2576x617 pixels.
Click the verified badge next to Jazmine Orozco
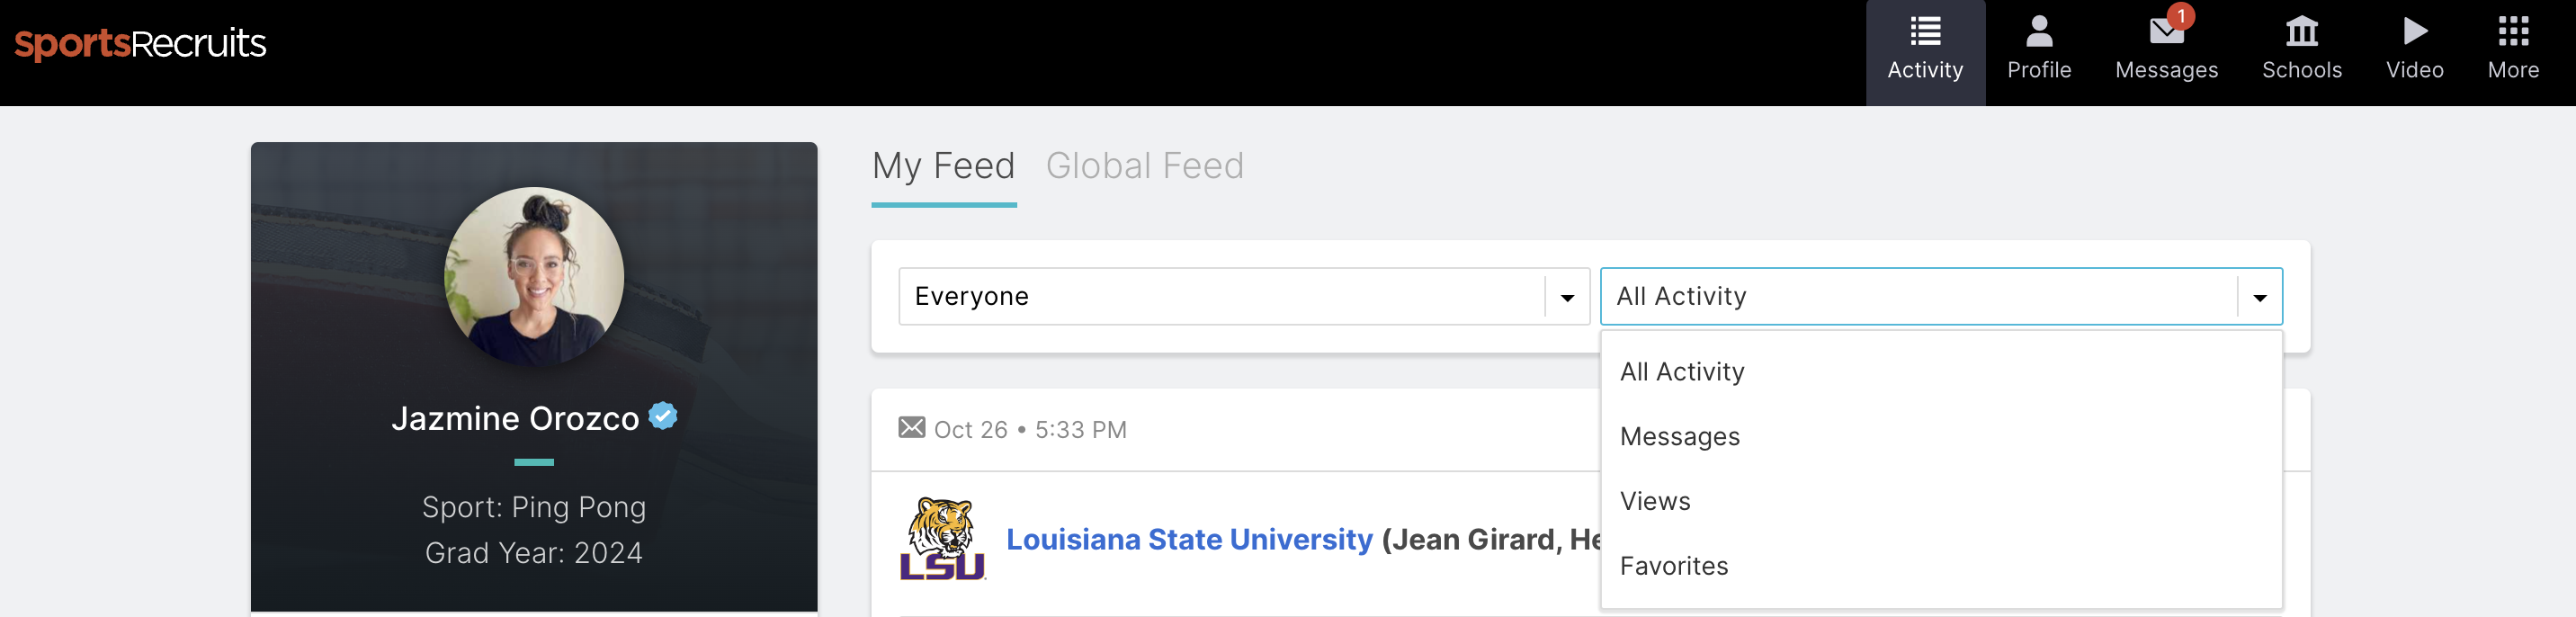[662, 415]
